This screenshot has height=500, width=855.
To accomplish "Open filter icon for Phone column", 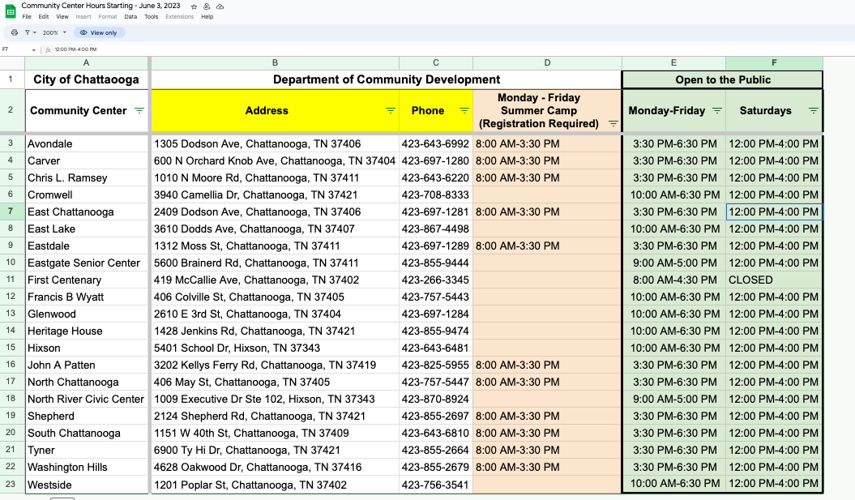I will (x=464, y=111).
